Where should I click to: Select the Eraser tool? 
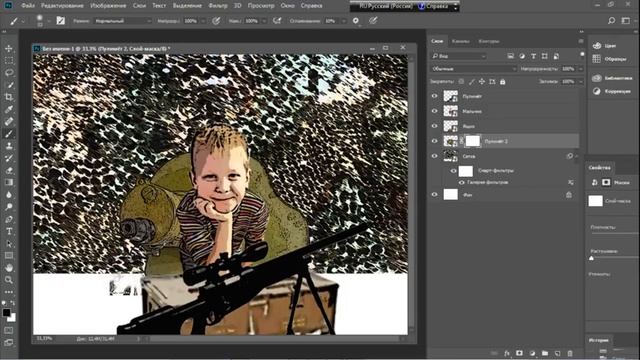click(x=9, y=170)
